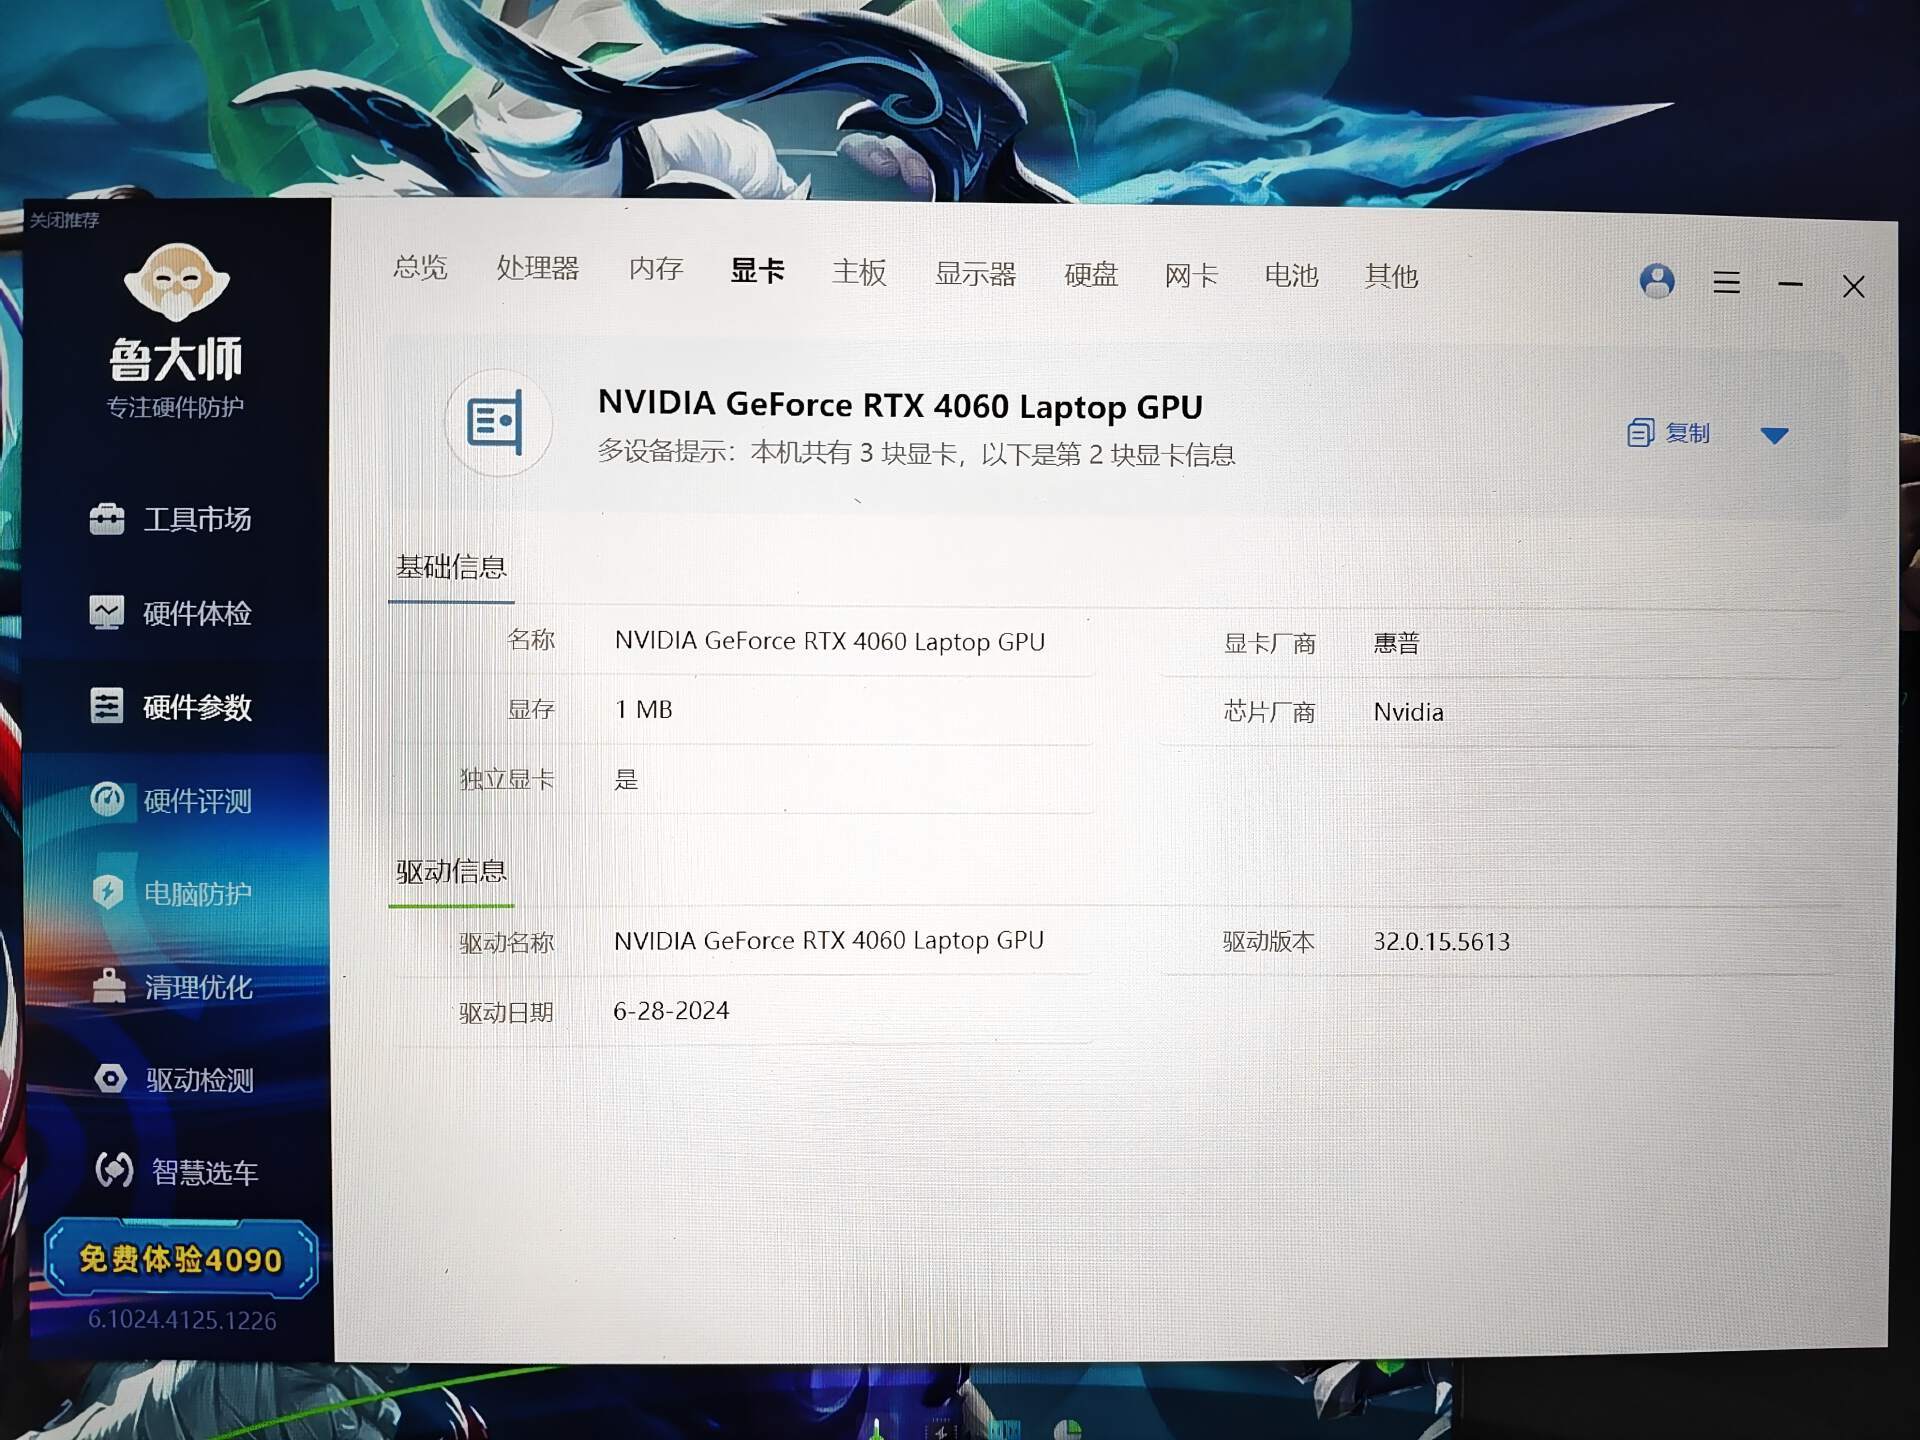Open the 主板 tab

[859, 272]
